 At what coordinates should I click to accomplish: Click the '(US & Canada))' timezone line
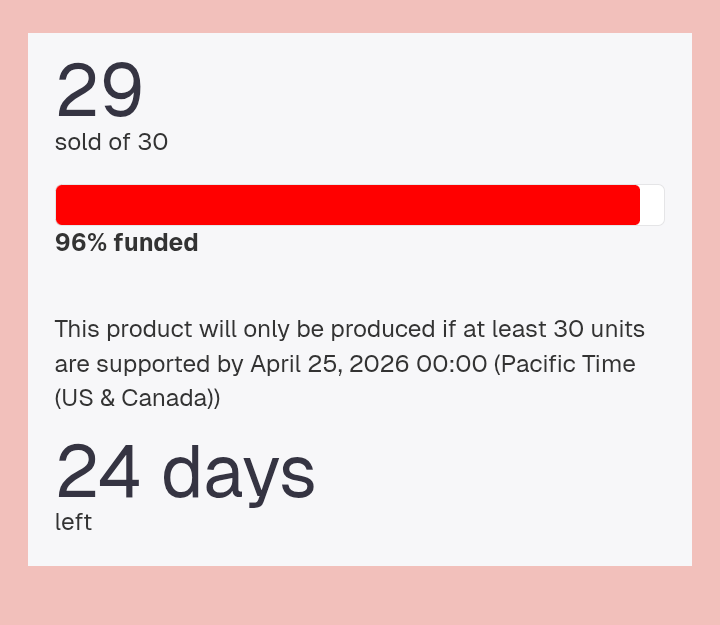(x=137, y=398)
